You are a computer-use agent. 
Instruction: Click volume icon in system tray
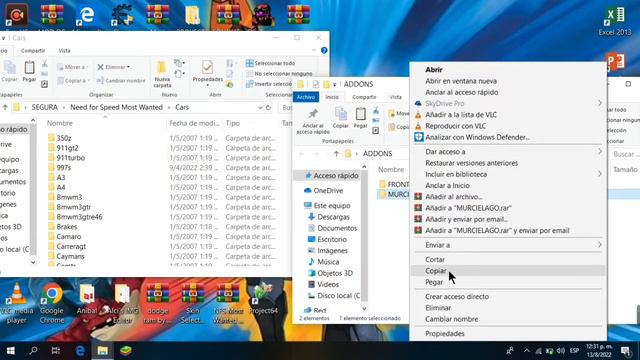[x=561, y=351]
